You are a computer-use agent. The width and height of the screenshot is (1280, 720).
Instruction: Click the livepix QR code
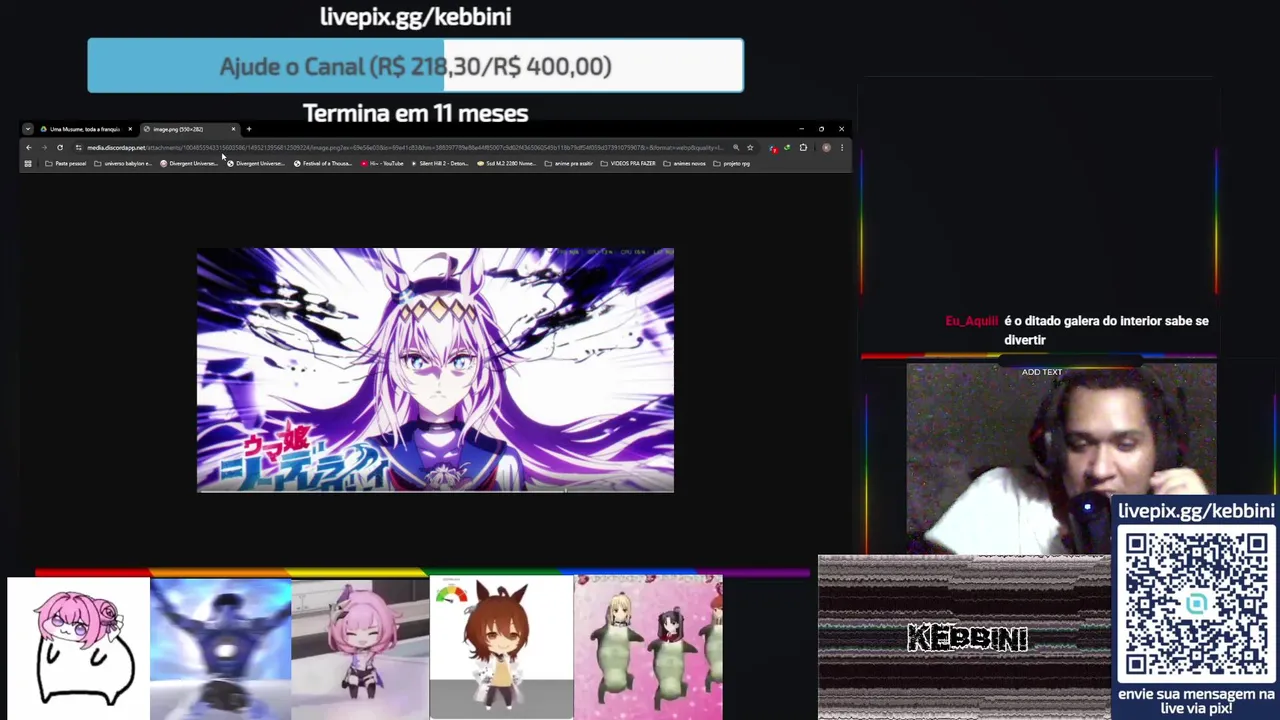pos(1196,604)
